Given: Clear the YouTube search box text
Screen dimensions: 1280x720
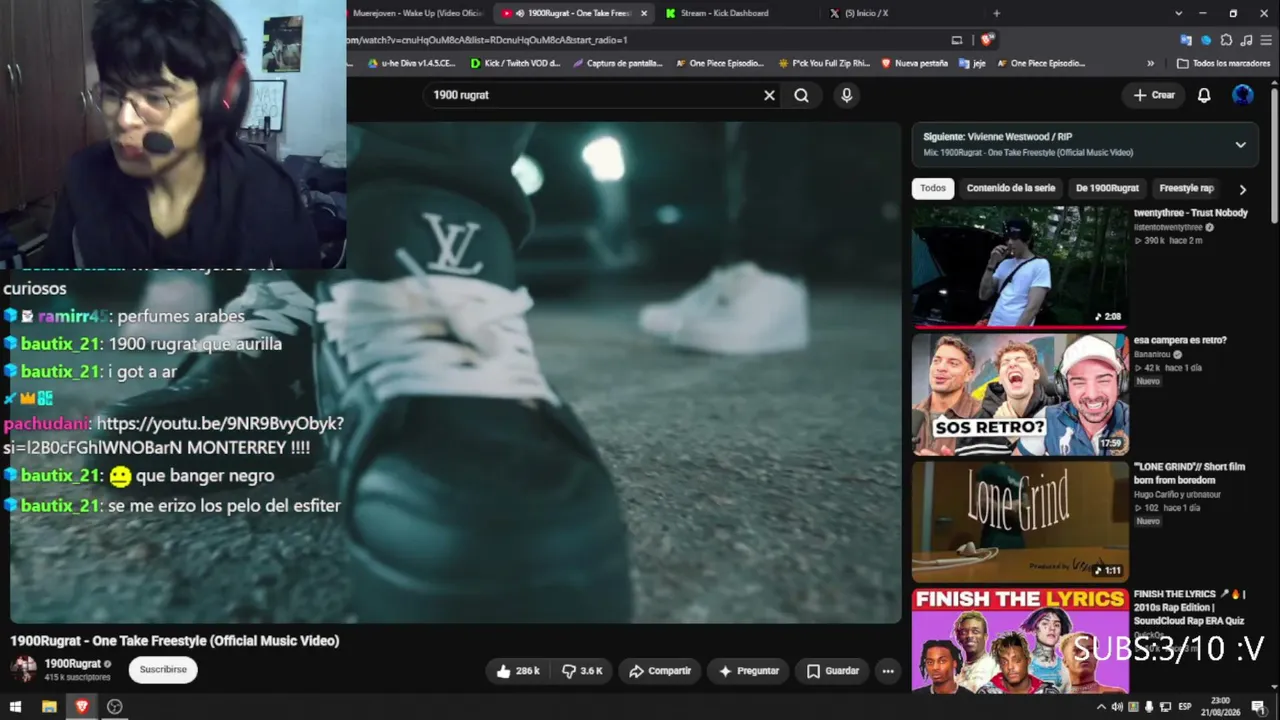Looking at the screenshot, I should (769, 95).
